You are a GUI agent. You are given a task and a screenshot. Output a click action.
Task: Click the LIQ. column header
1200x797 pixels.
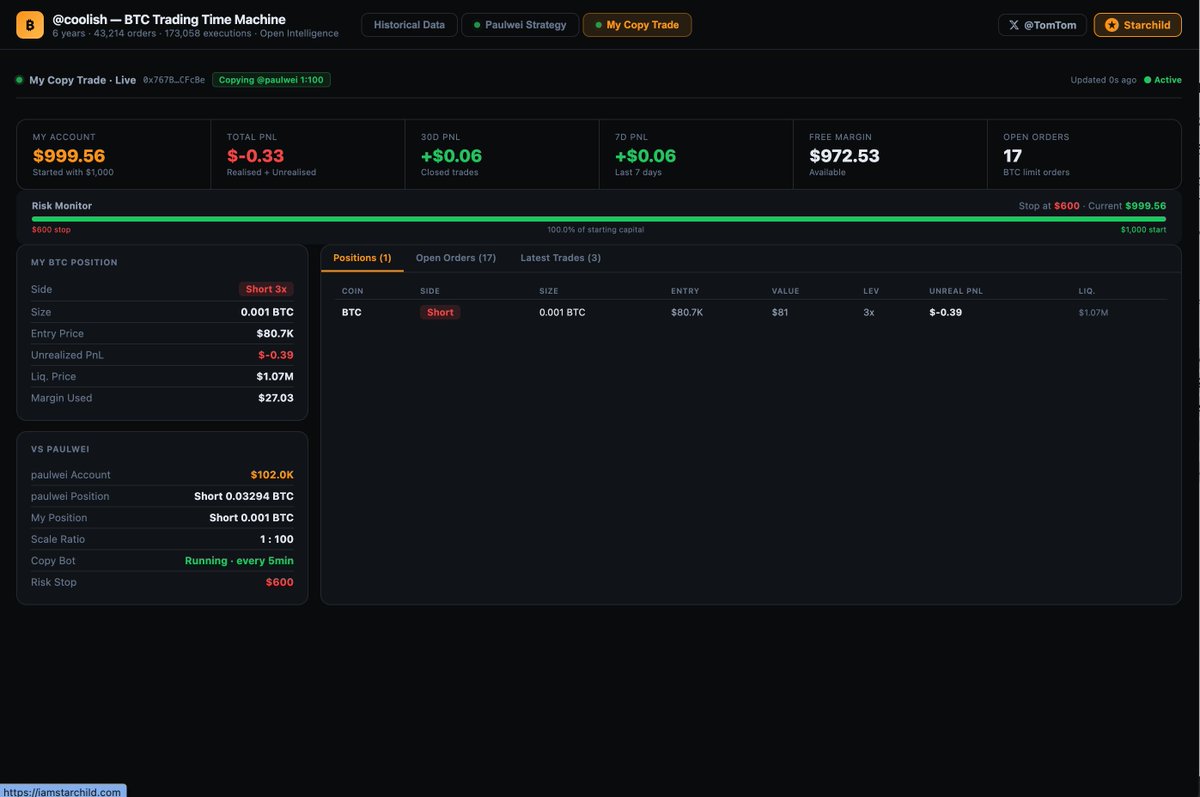pyautogui.click(x=1087, y=291)
